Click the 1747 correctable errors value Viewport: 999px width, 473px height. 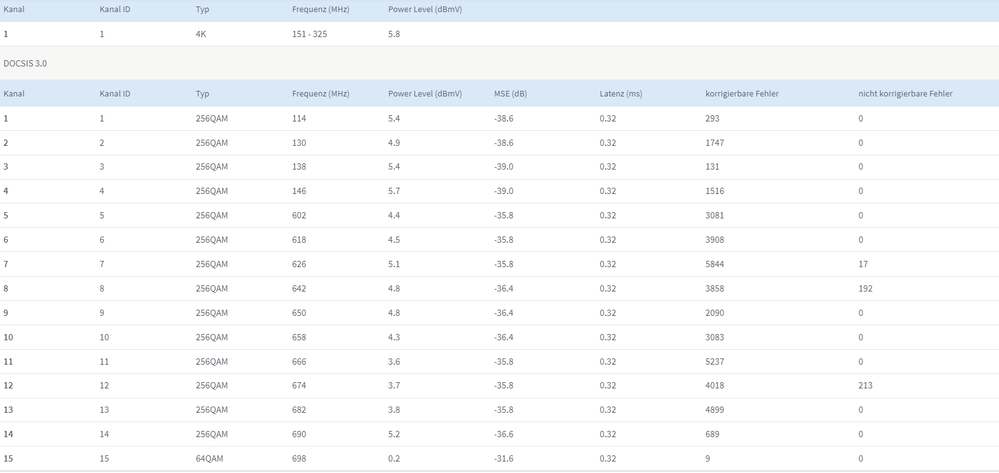717,143
